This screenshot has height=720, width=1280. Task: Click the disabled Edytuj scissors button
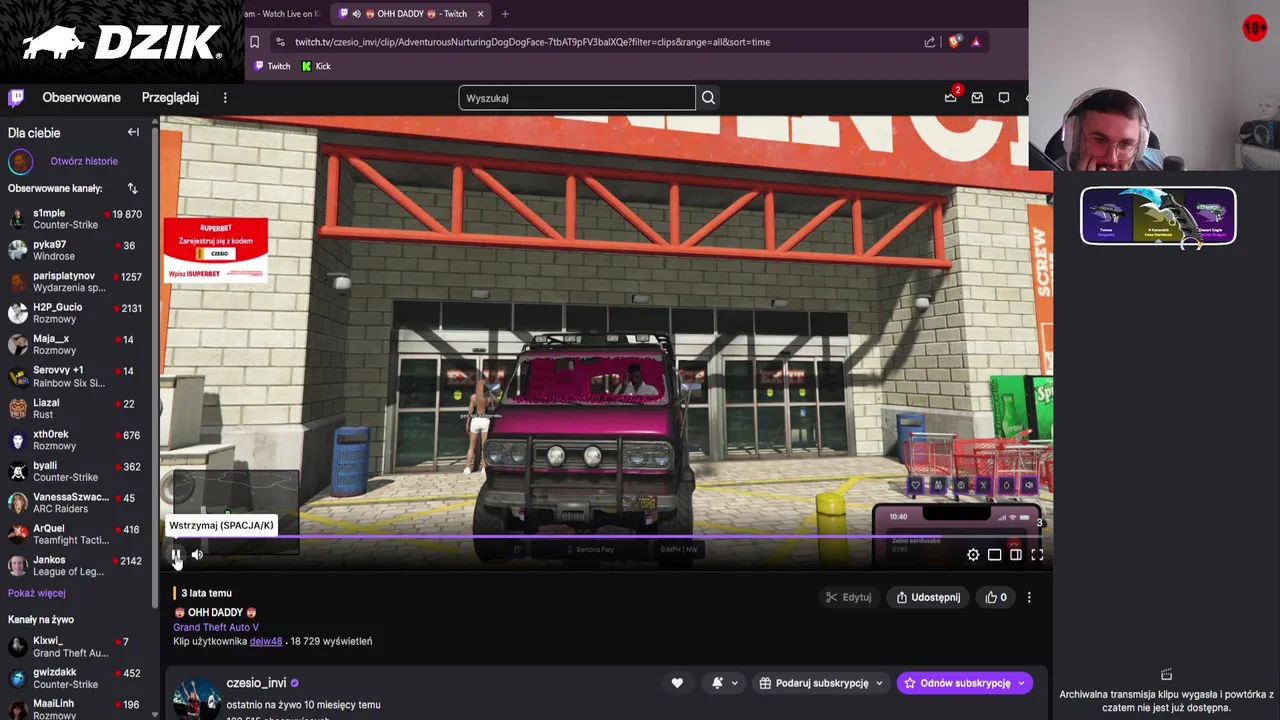point(848,597)
